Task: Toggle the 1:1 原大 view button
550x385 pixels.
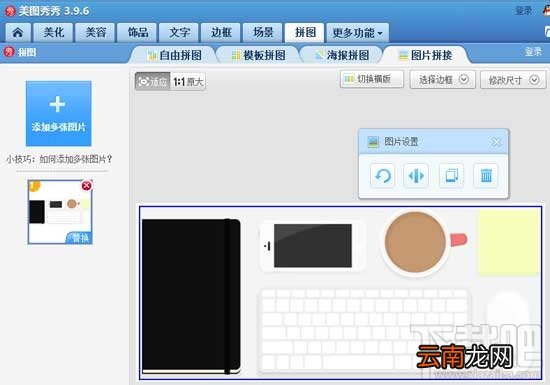Action: click(188, 82)
